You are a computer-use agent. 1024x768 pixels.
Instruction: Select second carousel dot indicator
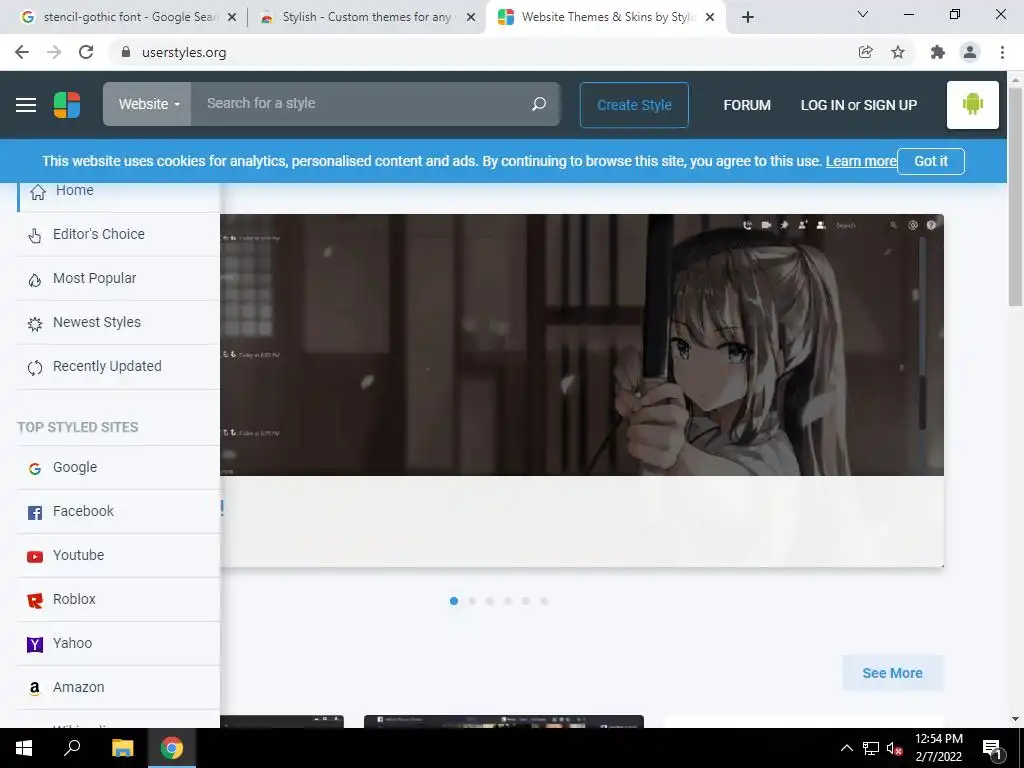coord(472,601)
